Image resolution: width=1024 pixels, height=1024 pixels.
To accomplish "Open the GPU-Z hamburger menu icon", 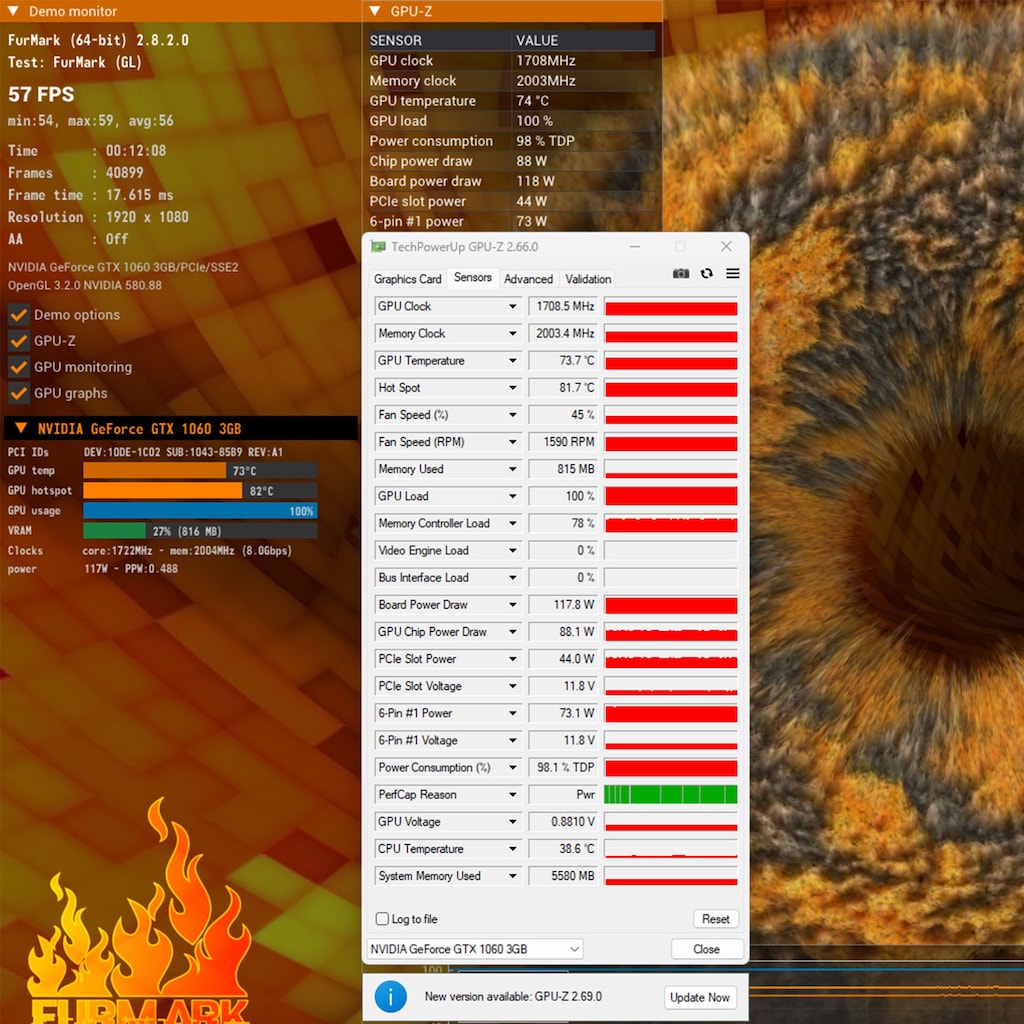I will coord(733,274).
